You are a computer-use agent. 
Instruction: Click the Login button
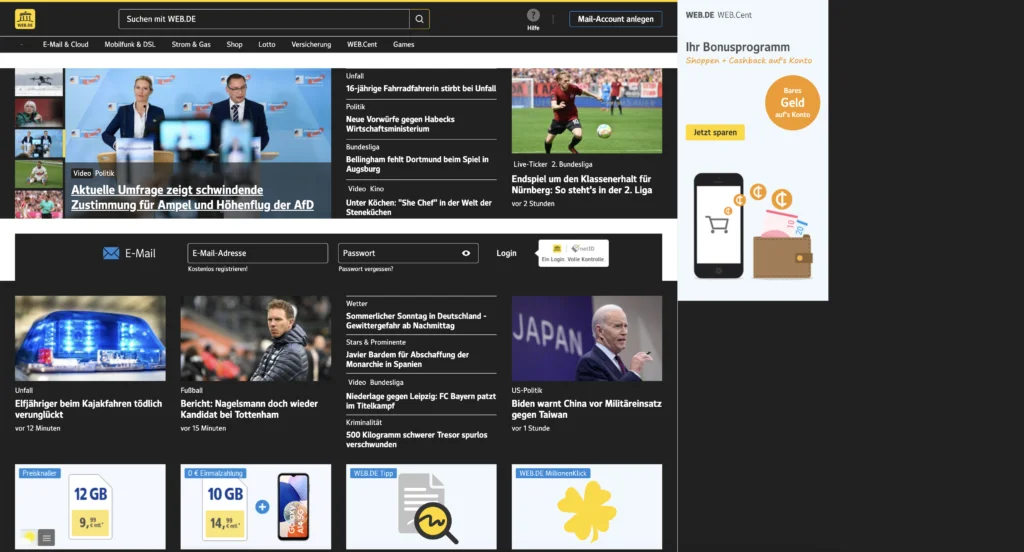click(506, 253)
